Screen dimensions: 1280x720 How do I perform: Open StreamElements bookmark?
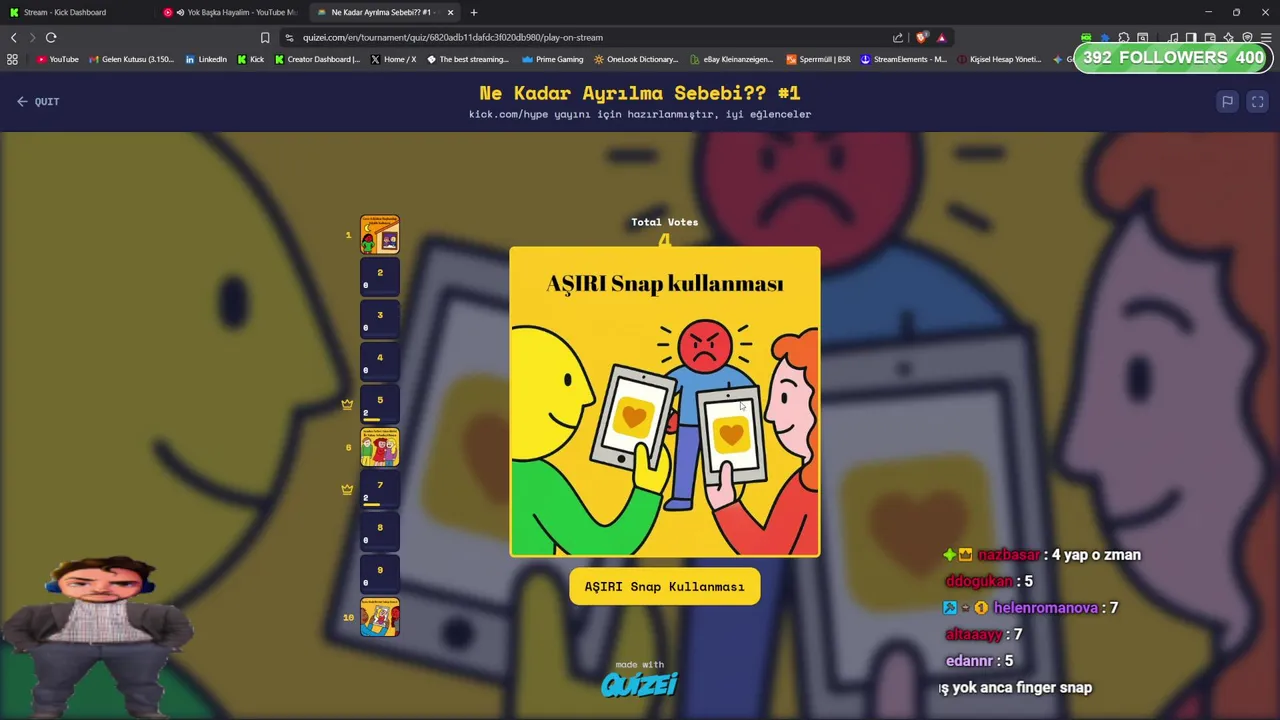pos(903,59)
